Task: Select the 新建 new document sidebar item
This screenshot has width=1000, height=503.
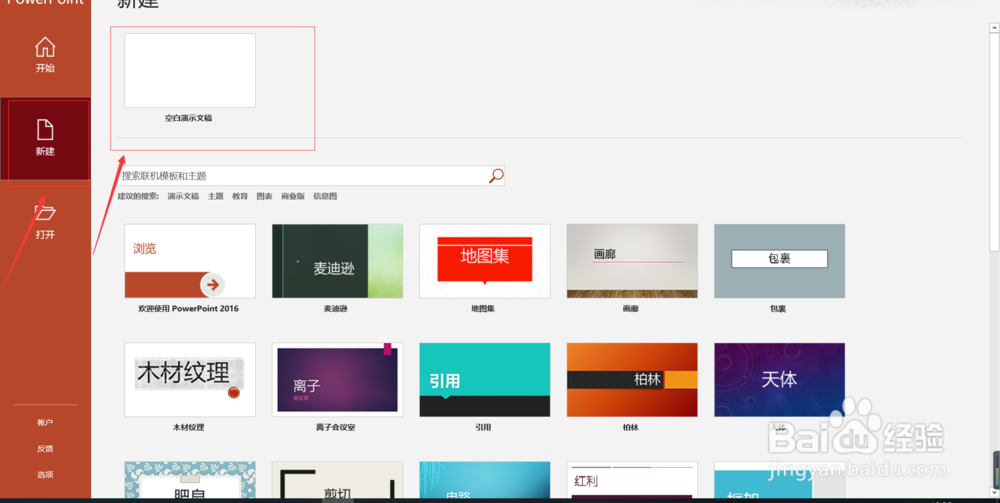Action: (x=45, y=138)
